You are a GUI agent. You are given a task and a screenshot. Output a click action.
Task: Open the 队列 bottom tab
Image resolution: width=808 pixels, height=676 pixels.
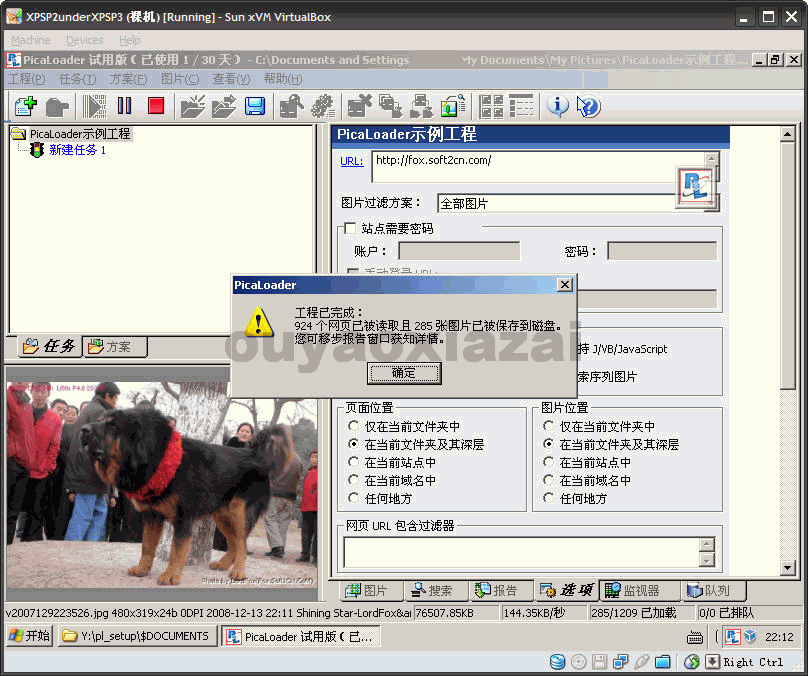(x=712, y=590)
